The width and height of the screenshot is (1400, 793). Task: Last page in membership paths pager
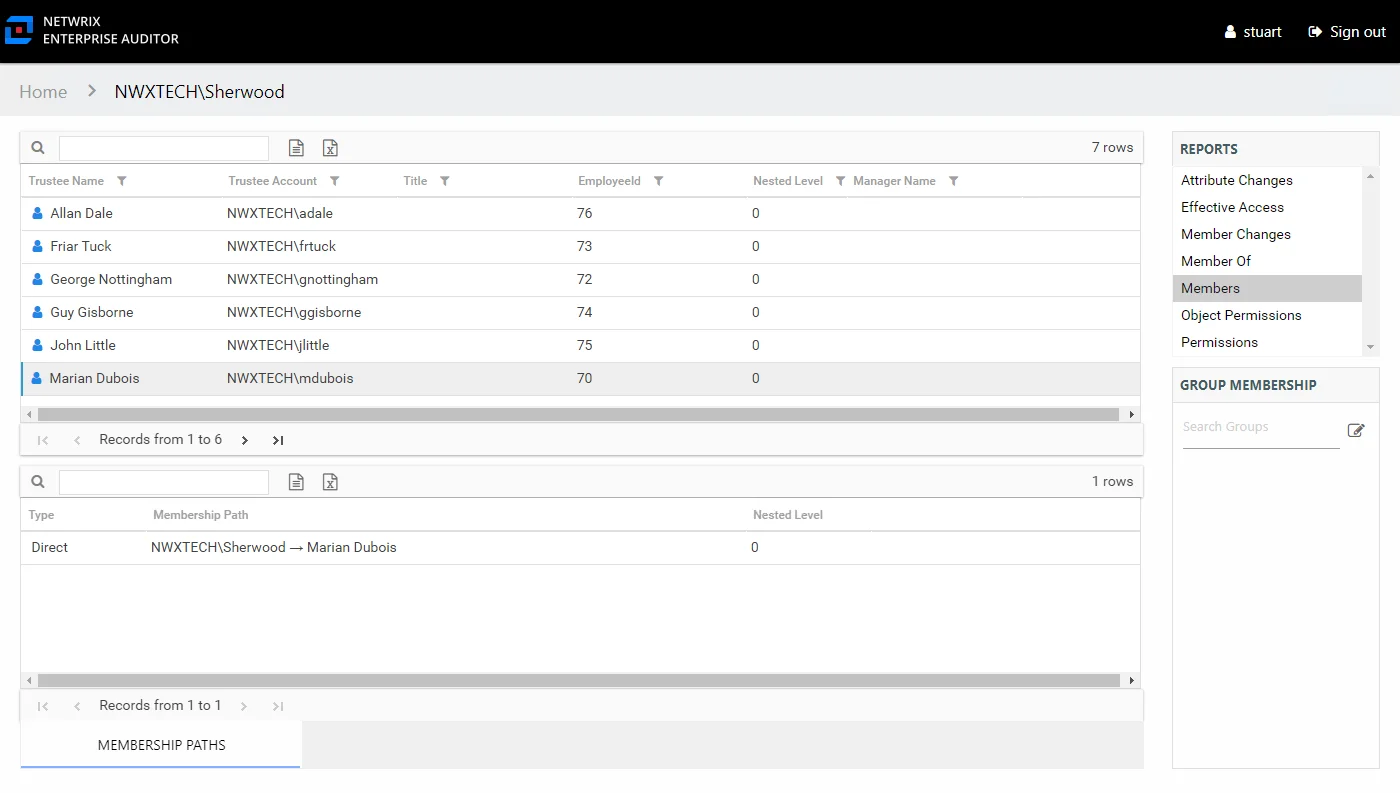(x=278, y=706)
